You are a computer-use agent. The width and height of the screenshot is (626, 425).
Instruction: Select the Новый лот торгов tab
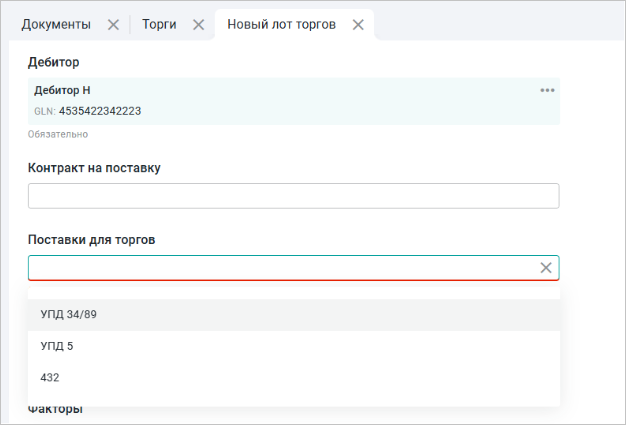(281, 24)
